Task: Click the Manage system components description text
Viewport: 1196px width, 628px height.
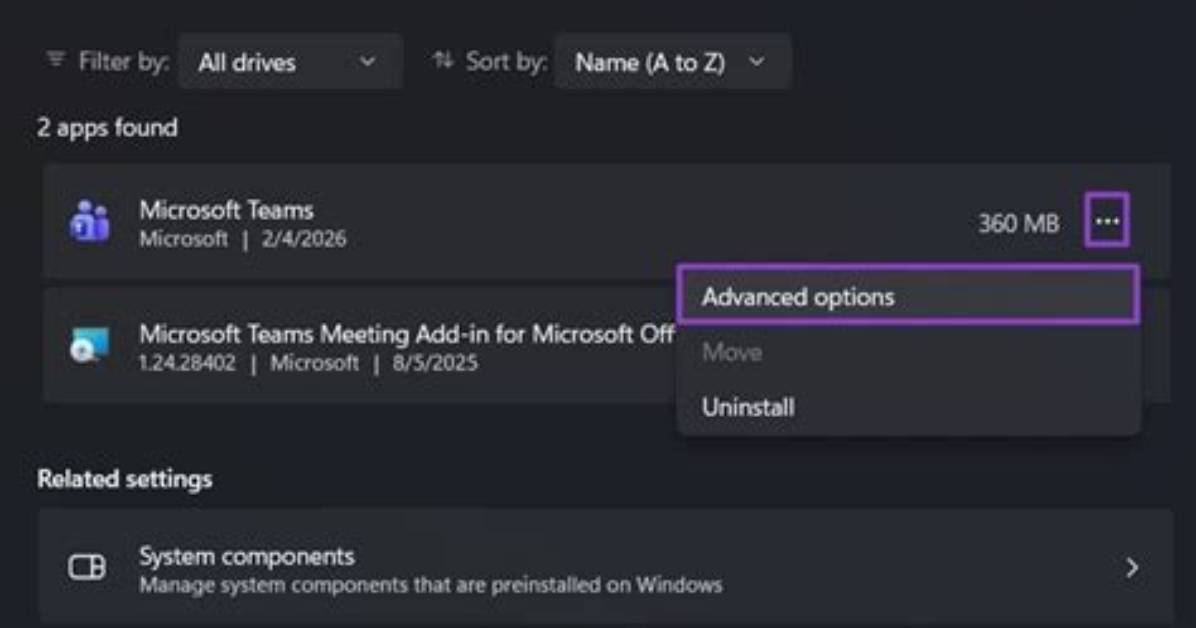Action: pyautogui.click(x=430, y=585)
